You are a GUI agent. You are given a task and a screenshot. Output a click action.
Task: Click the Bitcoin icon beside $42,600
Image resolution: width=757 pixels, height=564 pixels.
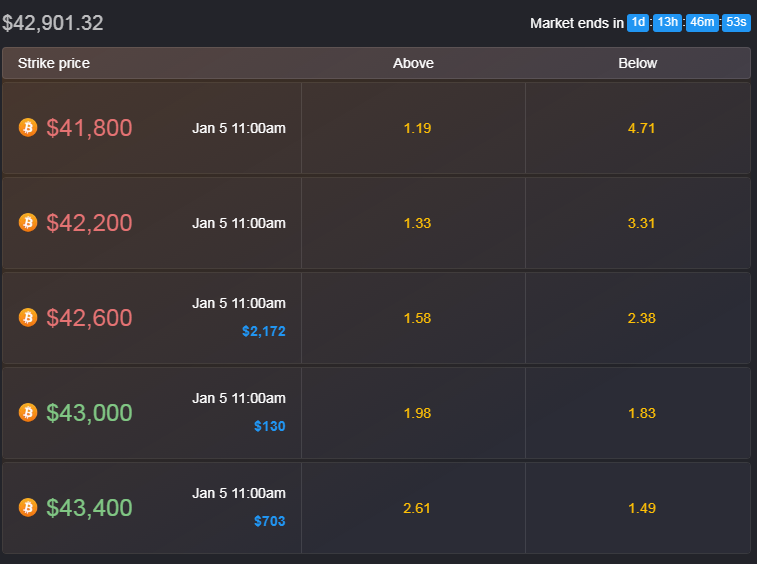click(x=28, y=317)
